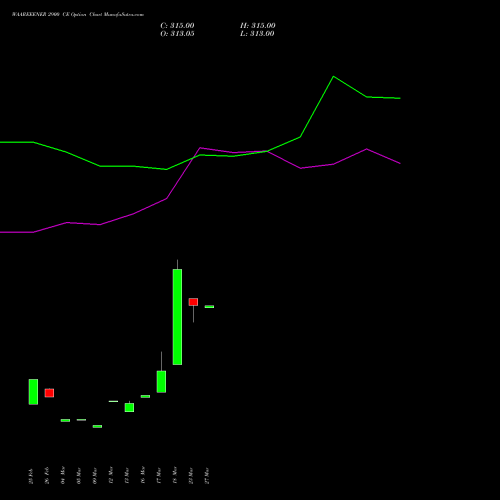Click the 26 Feb date axis label
The image size is (500, 500).
point(47,475)
